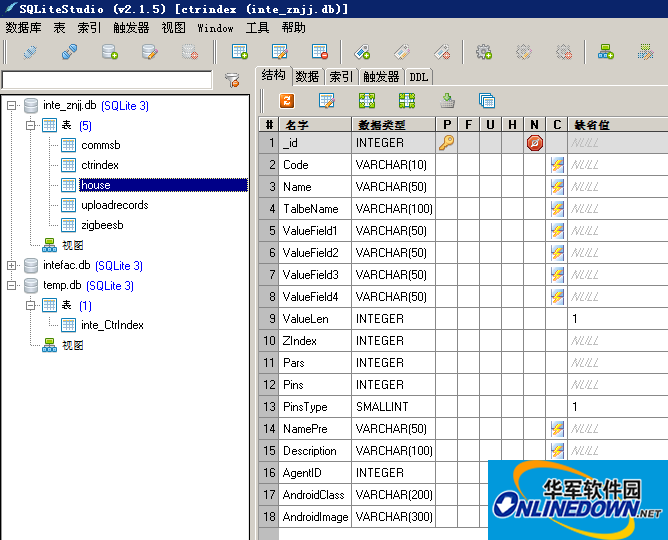Select the zigbeesb table in the tree

(102, 225)
